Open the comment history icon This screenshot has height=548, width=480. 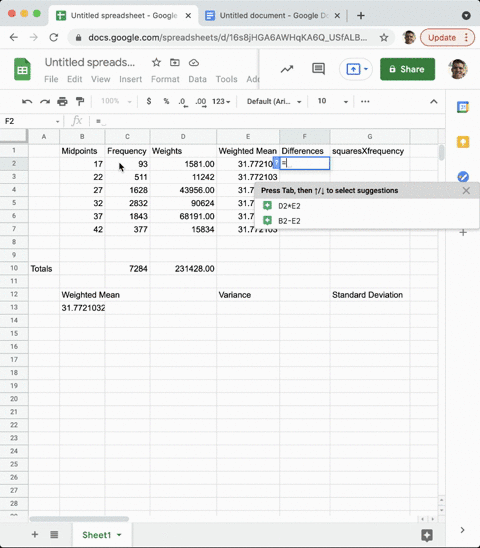318,69
